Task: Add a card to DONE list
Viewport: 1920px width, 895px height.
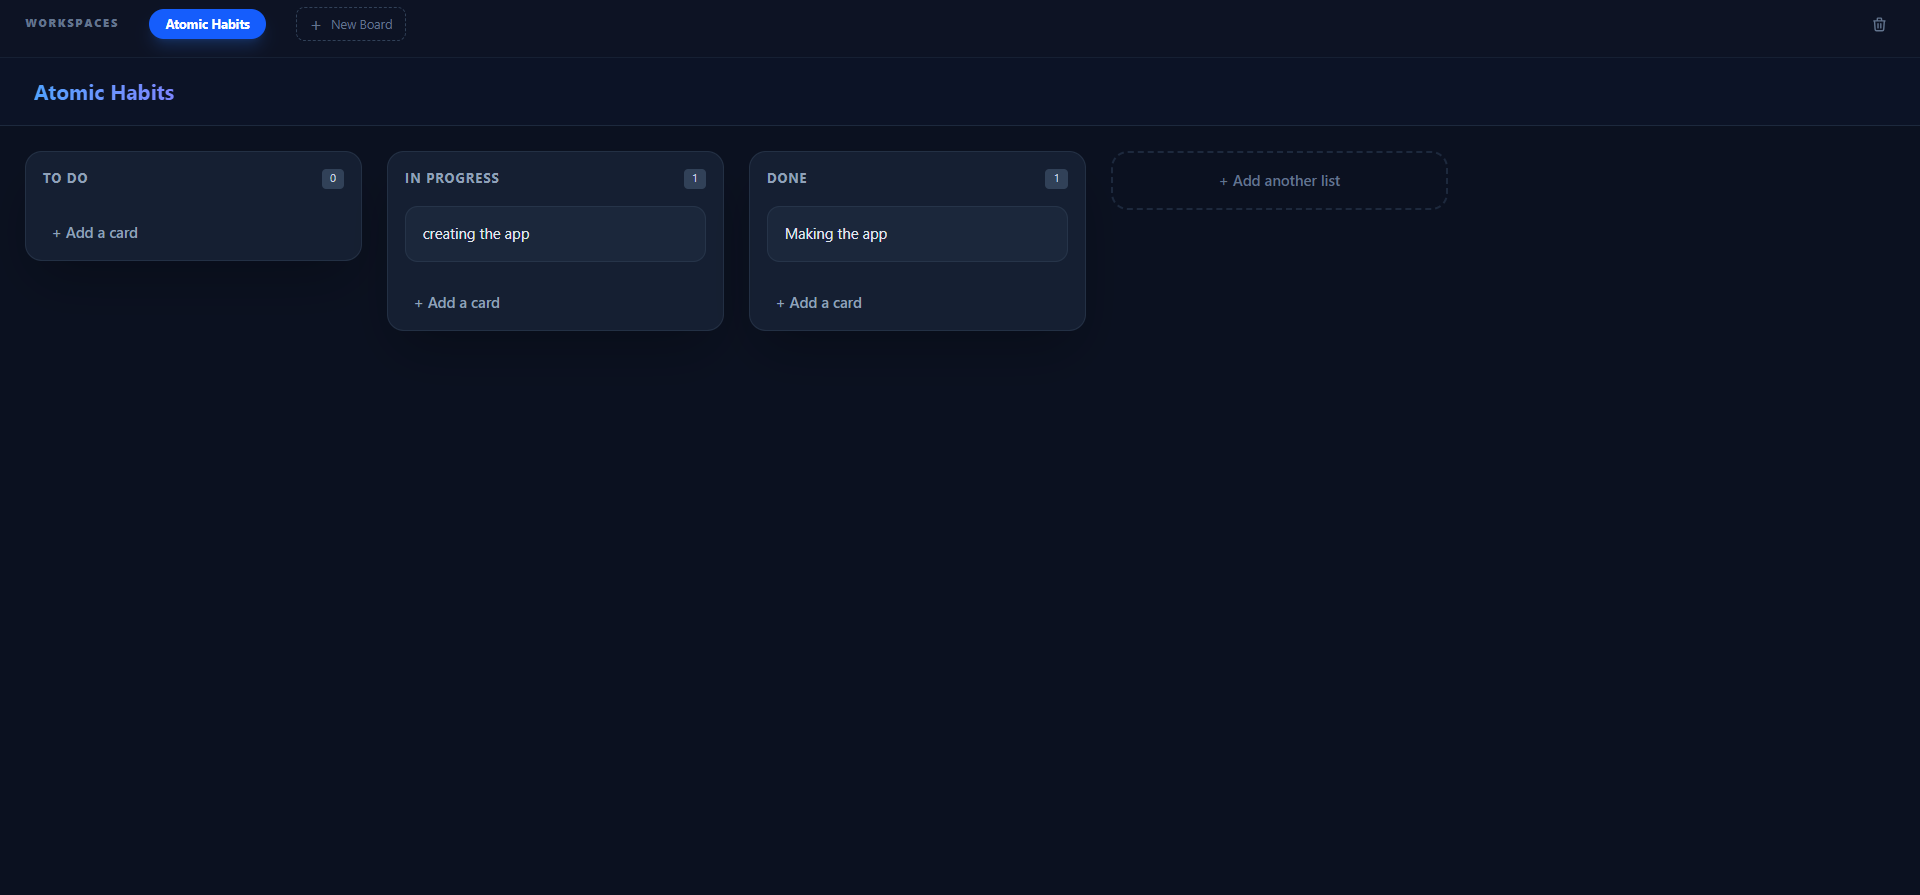Action: coord(819,303)
